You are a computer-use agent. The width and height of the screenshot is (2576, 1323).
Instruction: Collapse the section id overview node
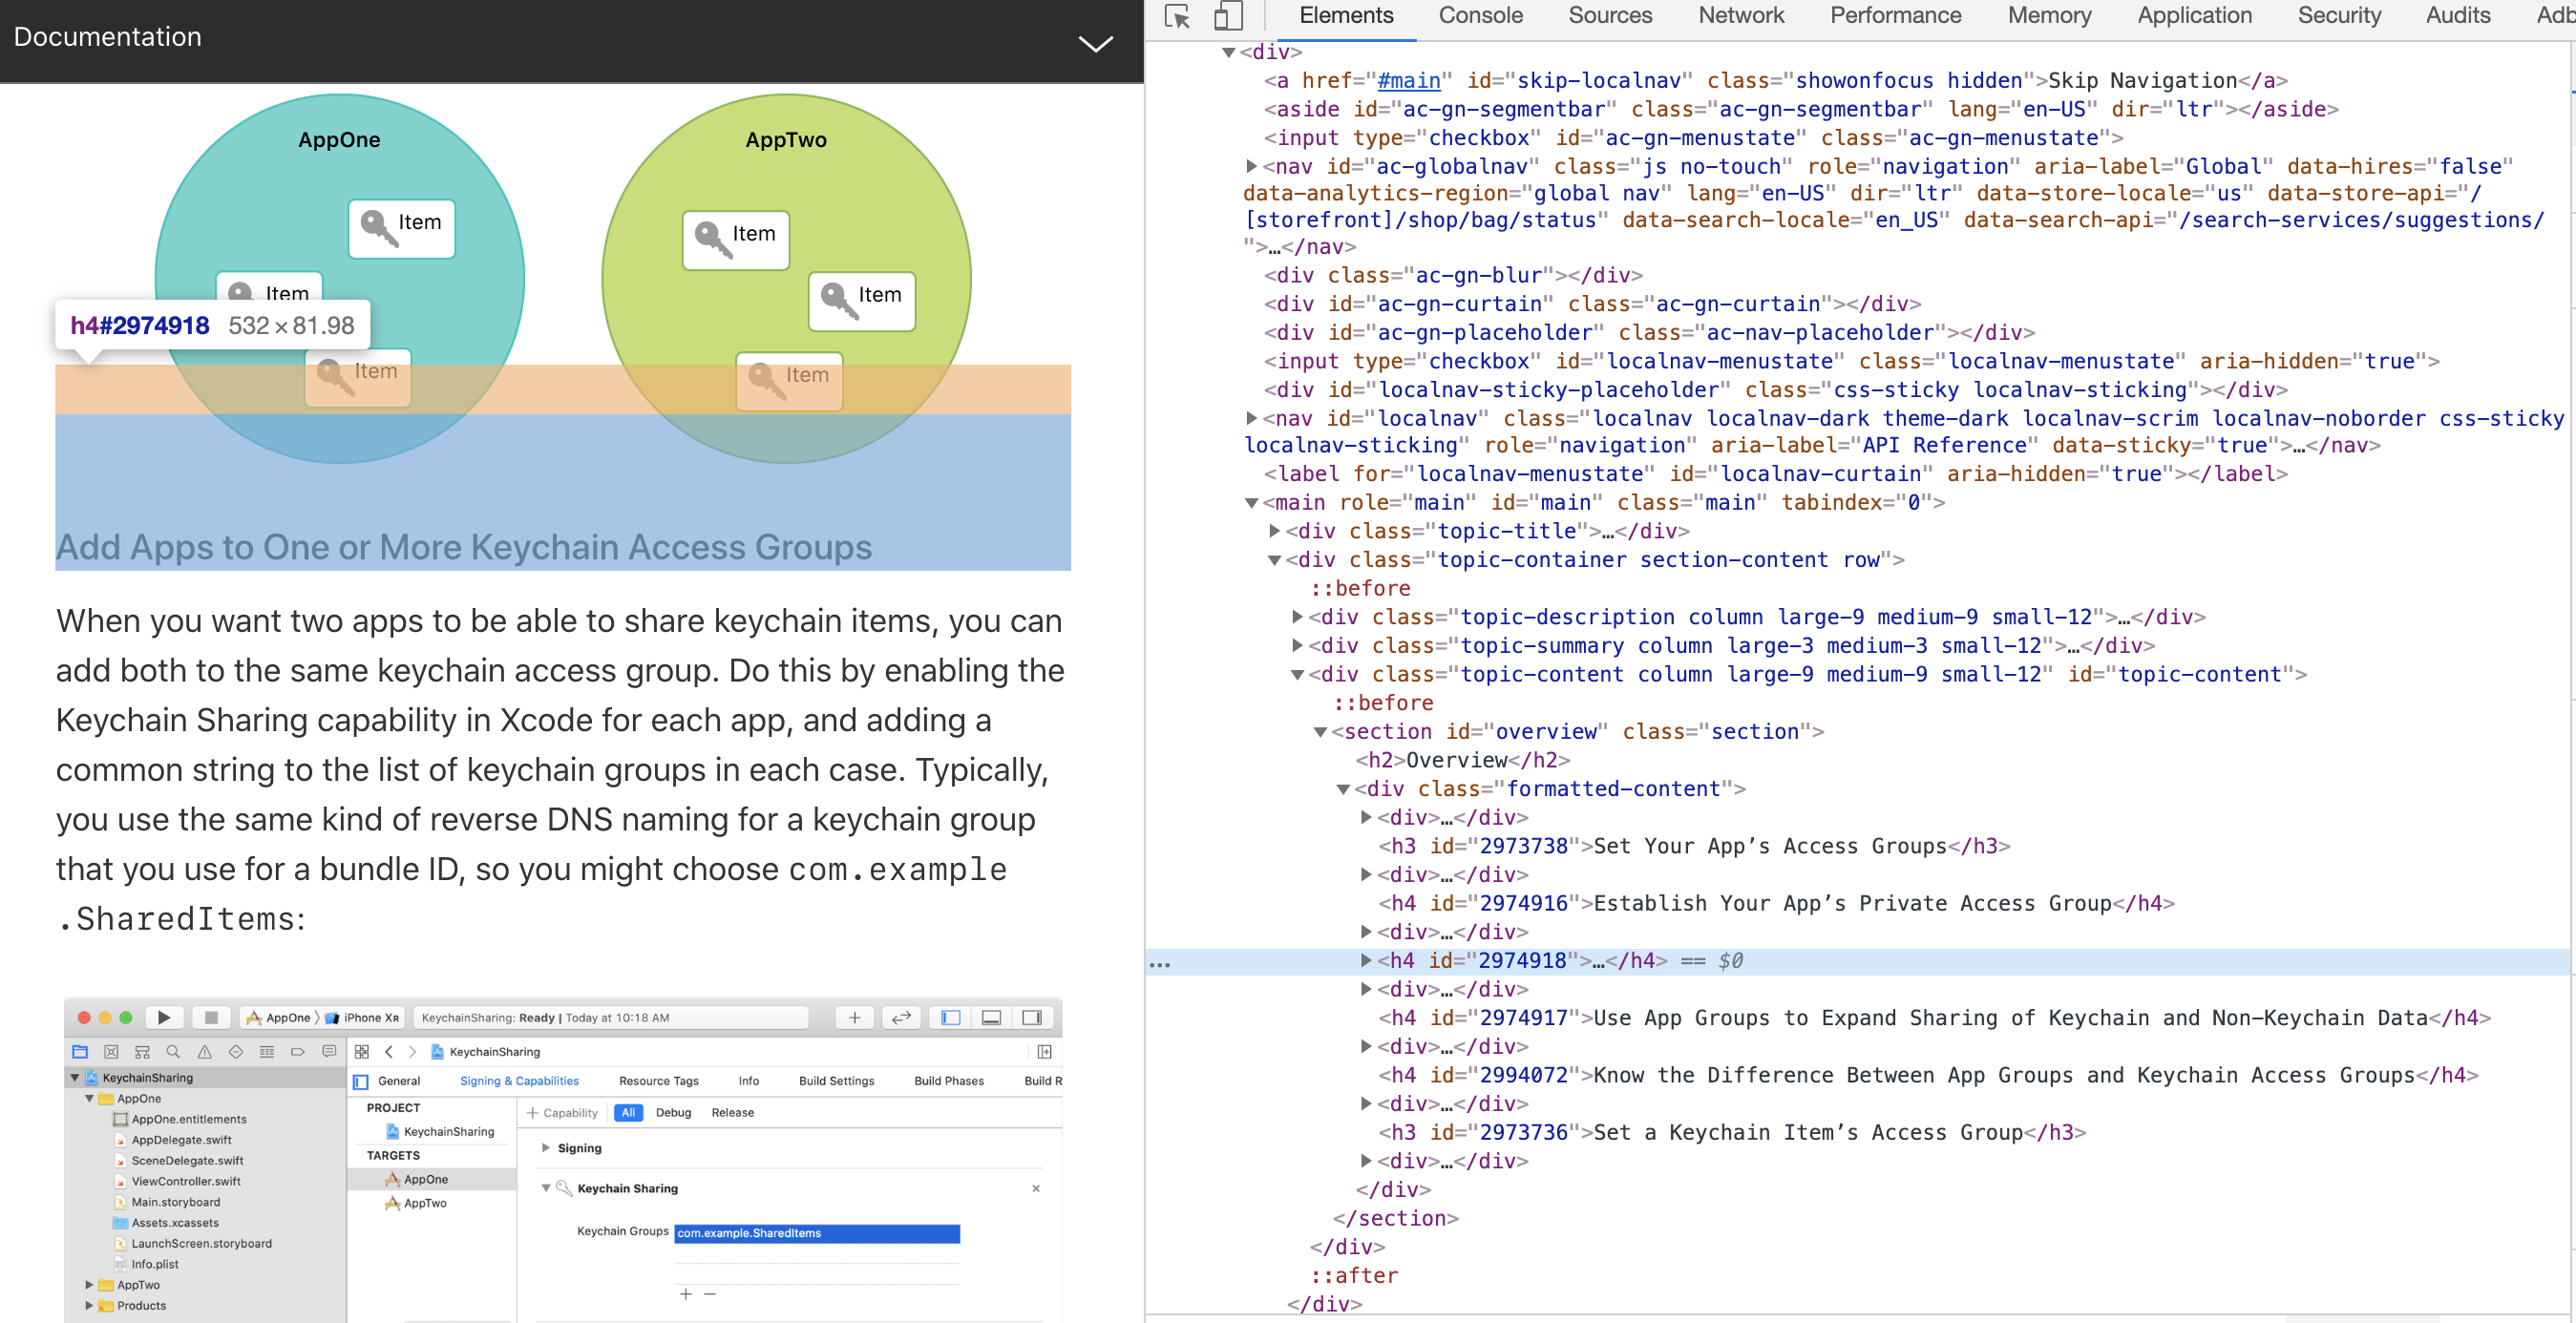click(1320, 732)
